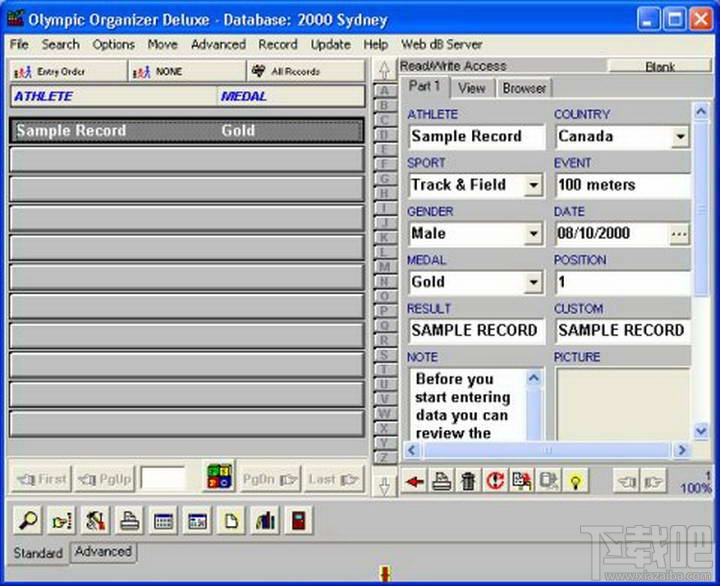The image size is (720, 586).
Task: Click the red door exit icon
Action: pyautogui.click(x=298, y=520)
